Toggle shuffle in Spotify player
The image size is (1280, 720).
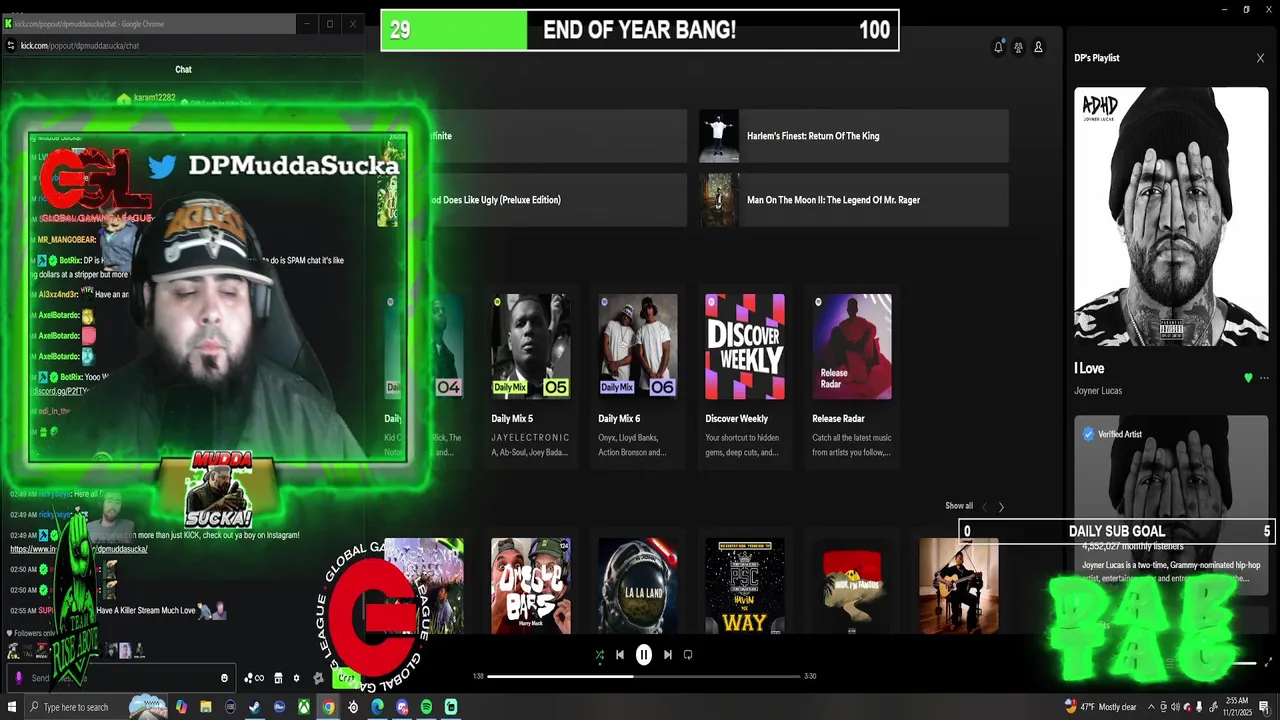point(599,655)
